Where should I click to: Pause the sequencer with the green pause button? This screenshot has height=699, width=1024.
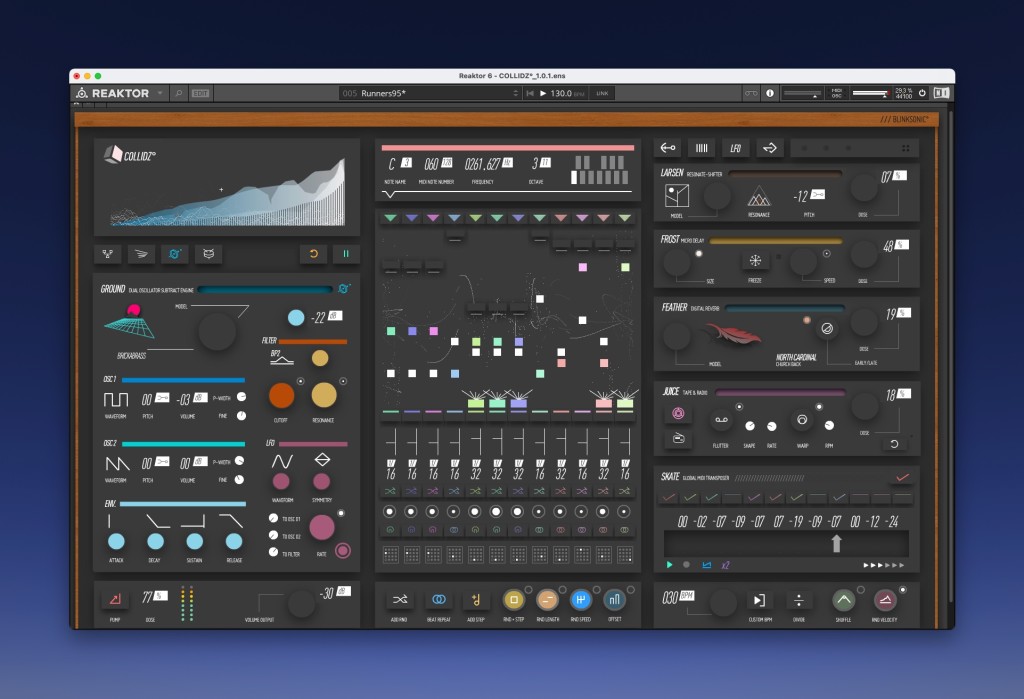click(x=345, y=255)
